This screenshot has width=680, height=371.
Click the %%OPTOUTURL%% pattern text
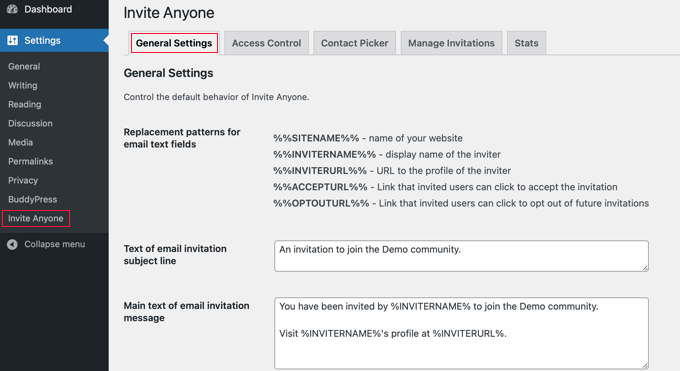[x=321, y=203]
